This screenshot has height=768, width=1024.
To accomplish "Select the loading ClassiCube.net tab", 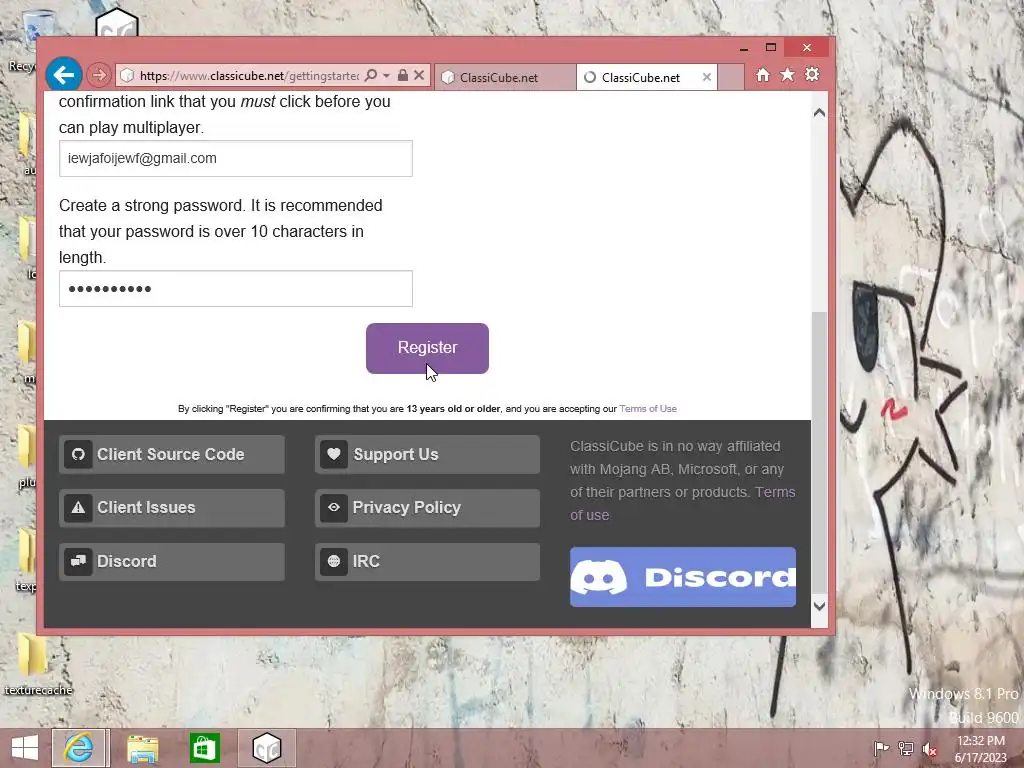I will (640, 77).
